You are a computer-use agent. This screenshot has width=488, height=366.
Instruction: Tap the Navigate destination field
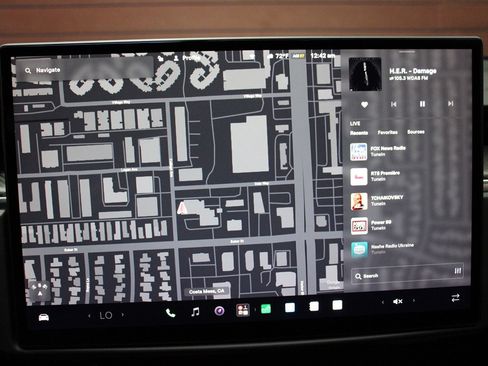[85, 69]
